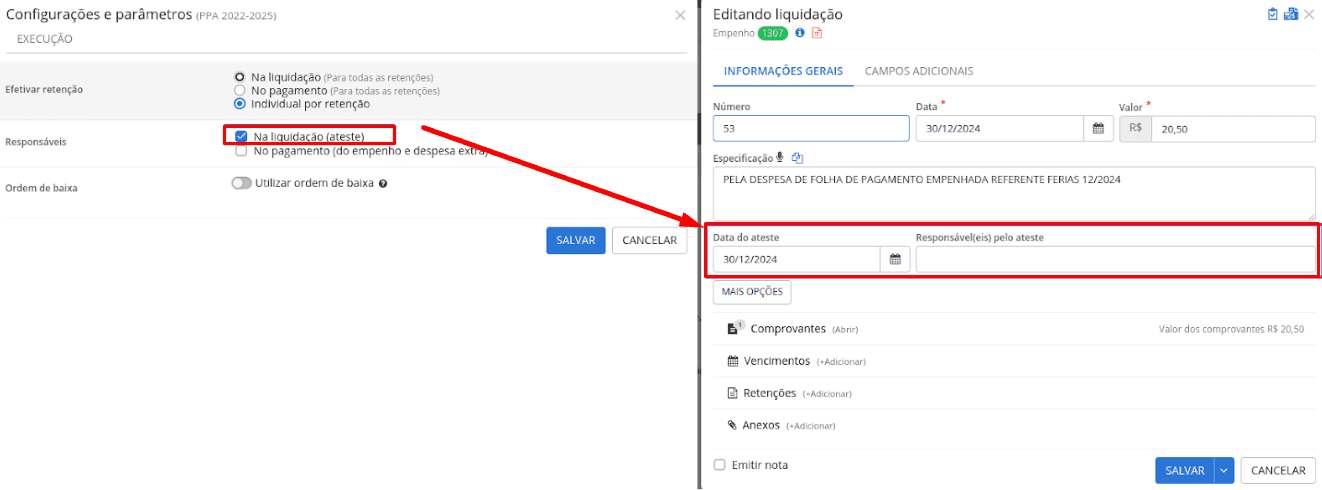Select the Individual por retenção radio option
This screenshot has width=1322, height=490.
(239, 103)
